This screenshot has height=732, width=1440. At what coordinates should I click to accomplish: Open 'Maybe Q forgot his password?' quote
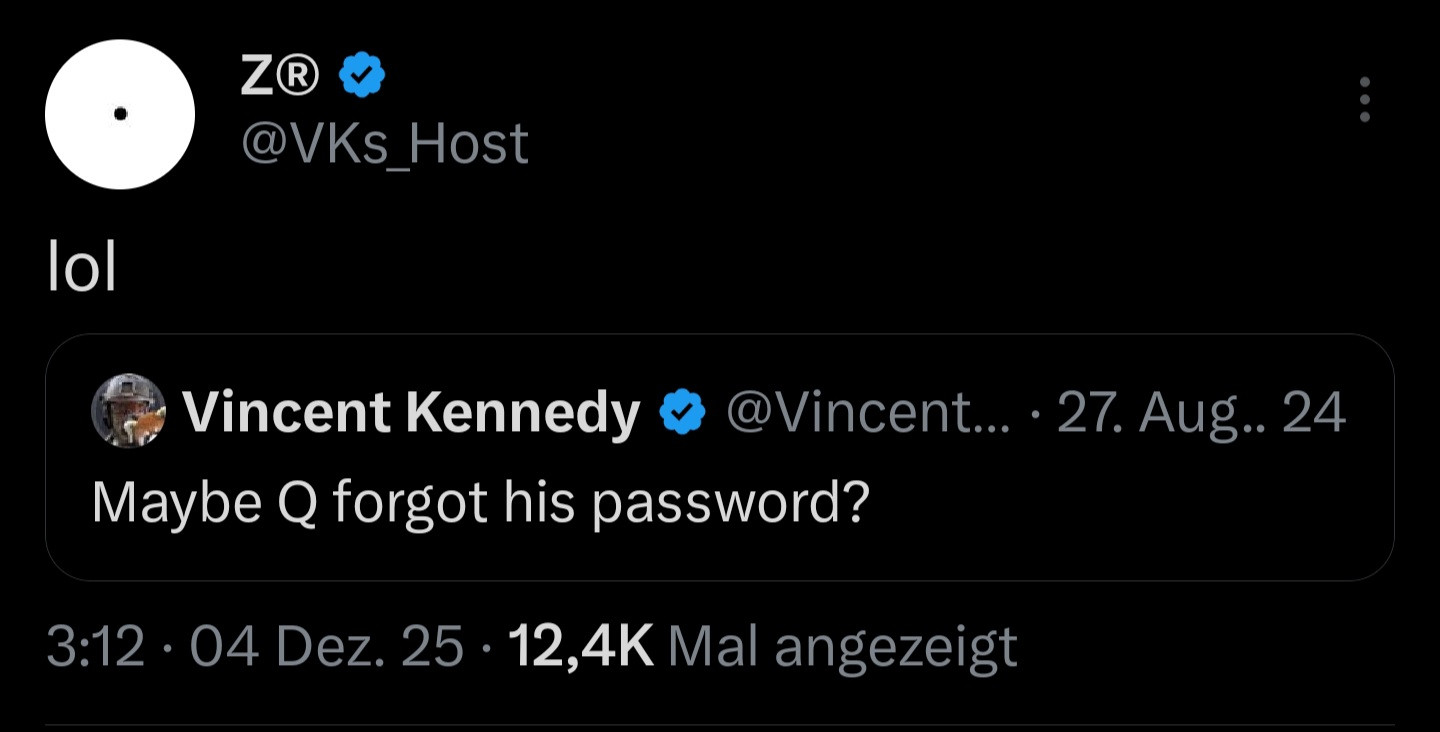(479, 500)
